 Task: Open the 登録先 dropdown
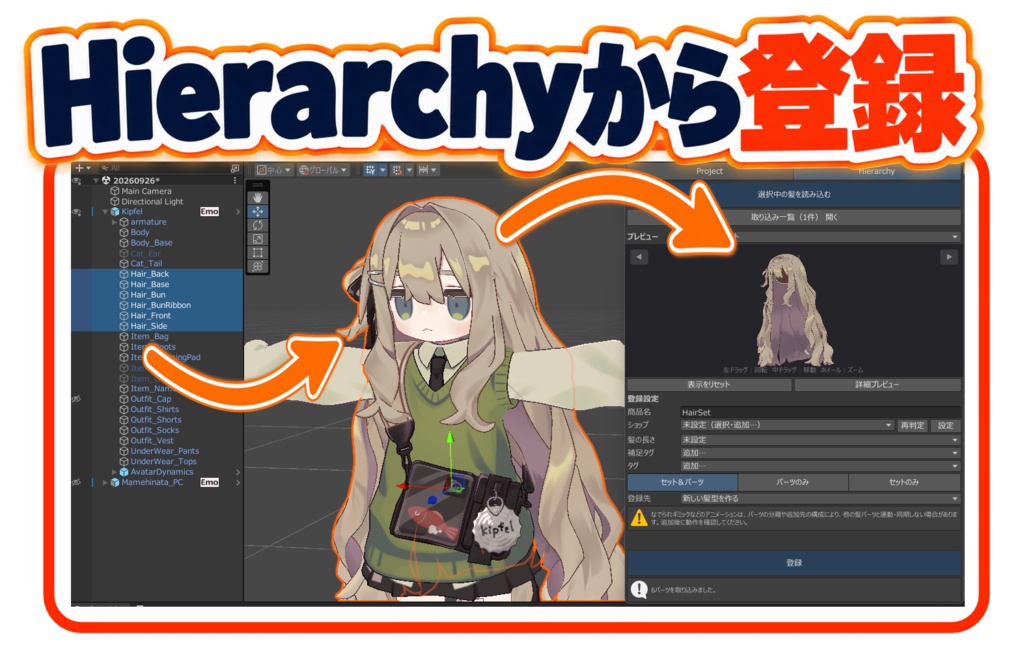(x=820, y=498)
